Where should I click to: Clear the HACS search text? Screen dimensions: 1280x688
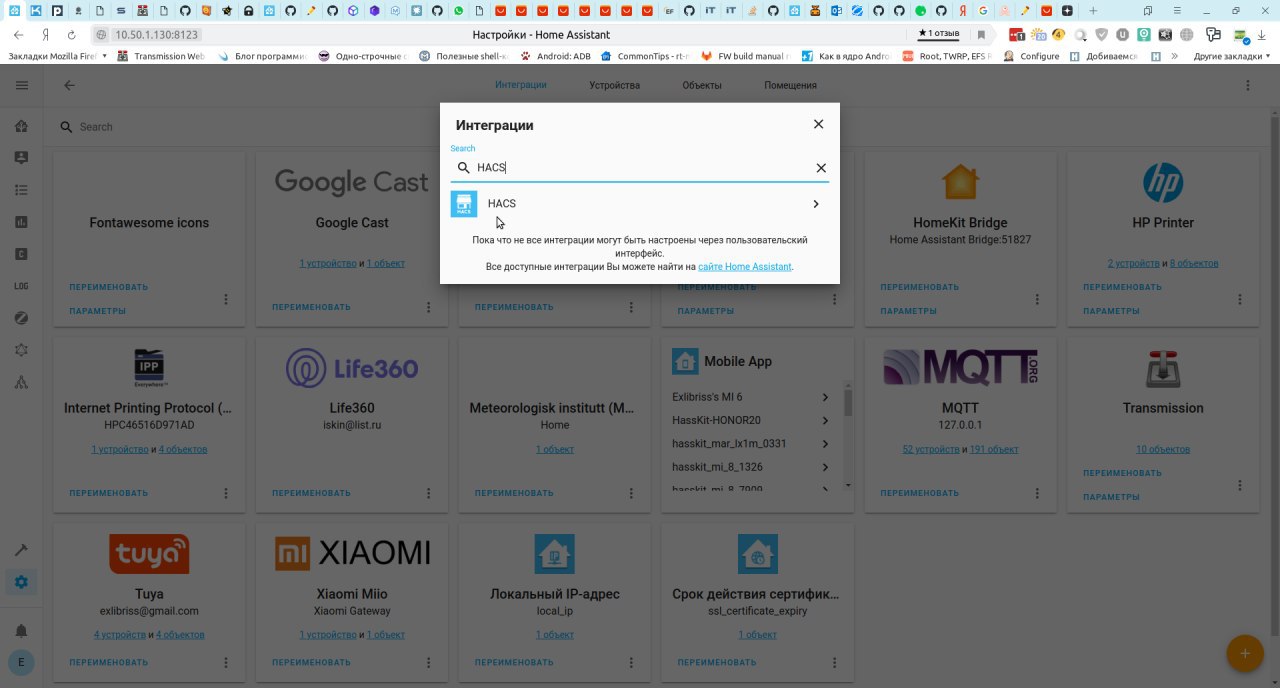coord(821,168)
